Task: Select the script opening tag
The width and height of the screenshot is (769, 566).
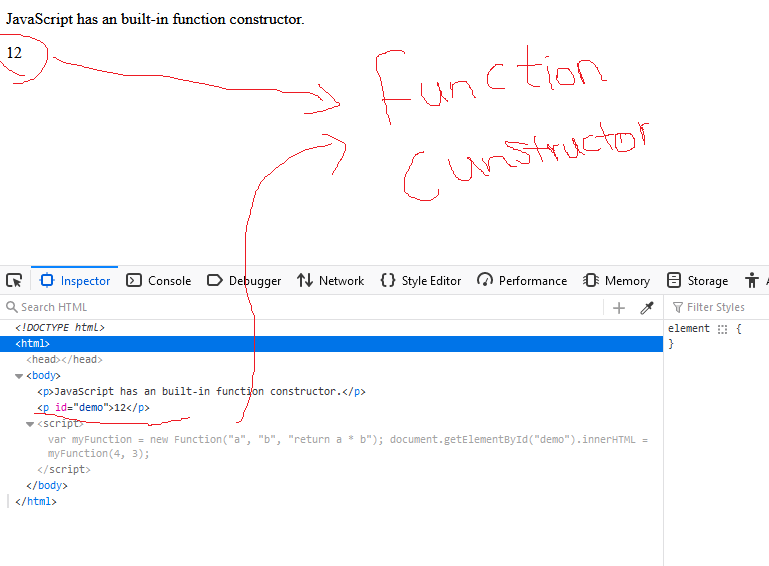Action: point(61,423)
